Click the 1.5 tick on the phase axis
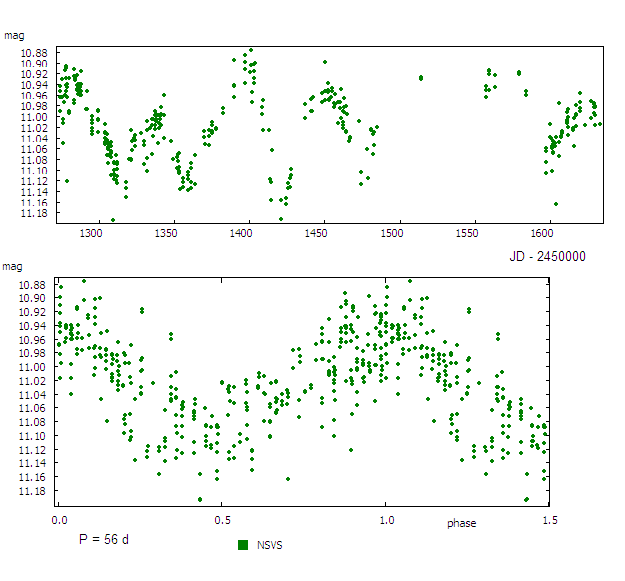The image size is (625, 581). [x=549, y=521]
